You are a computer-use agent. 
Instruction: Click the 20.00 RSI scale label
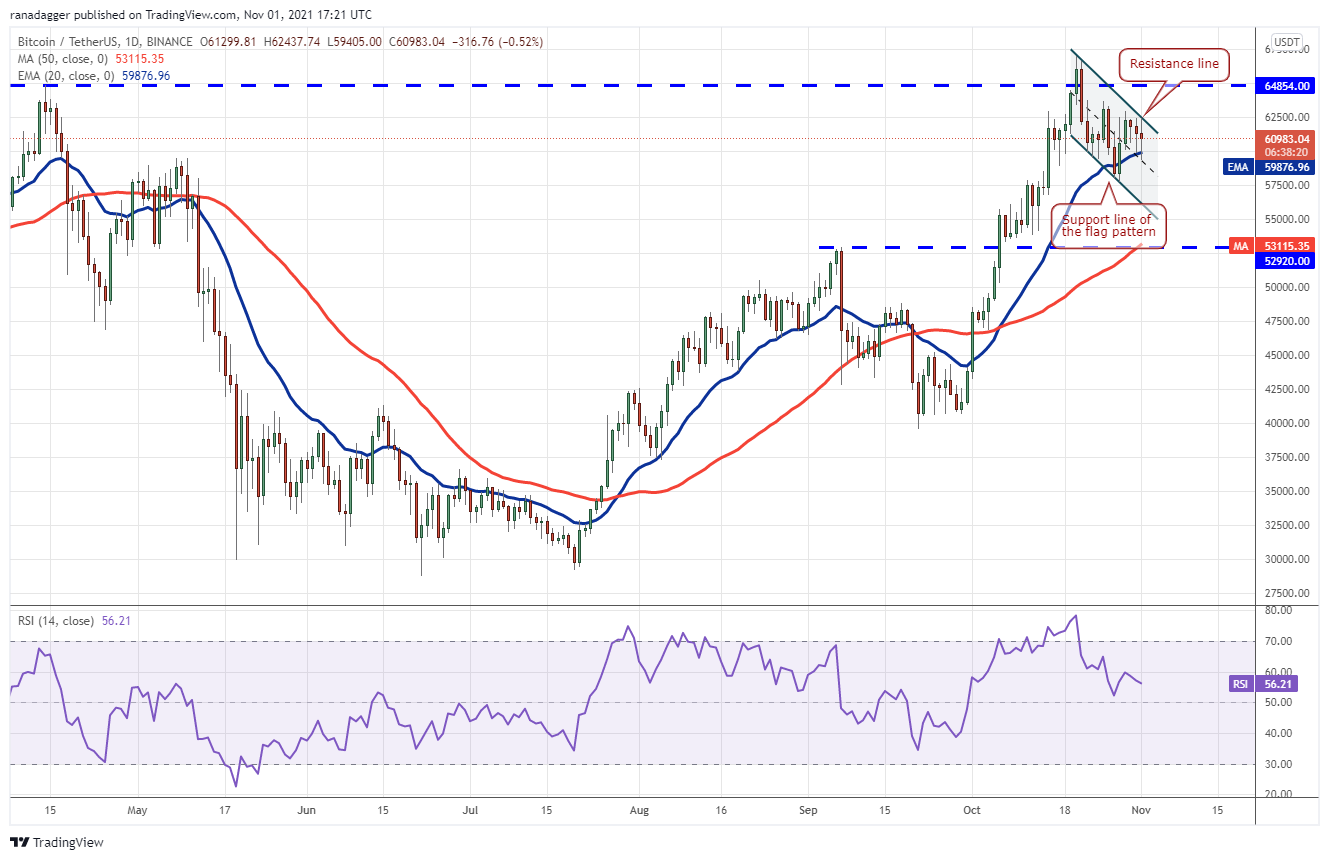(1276, 794)
